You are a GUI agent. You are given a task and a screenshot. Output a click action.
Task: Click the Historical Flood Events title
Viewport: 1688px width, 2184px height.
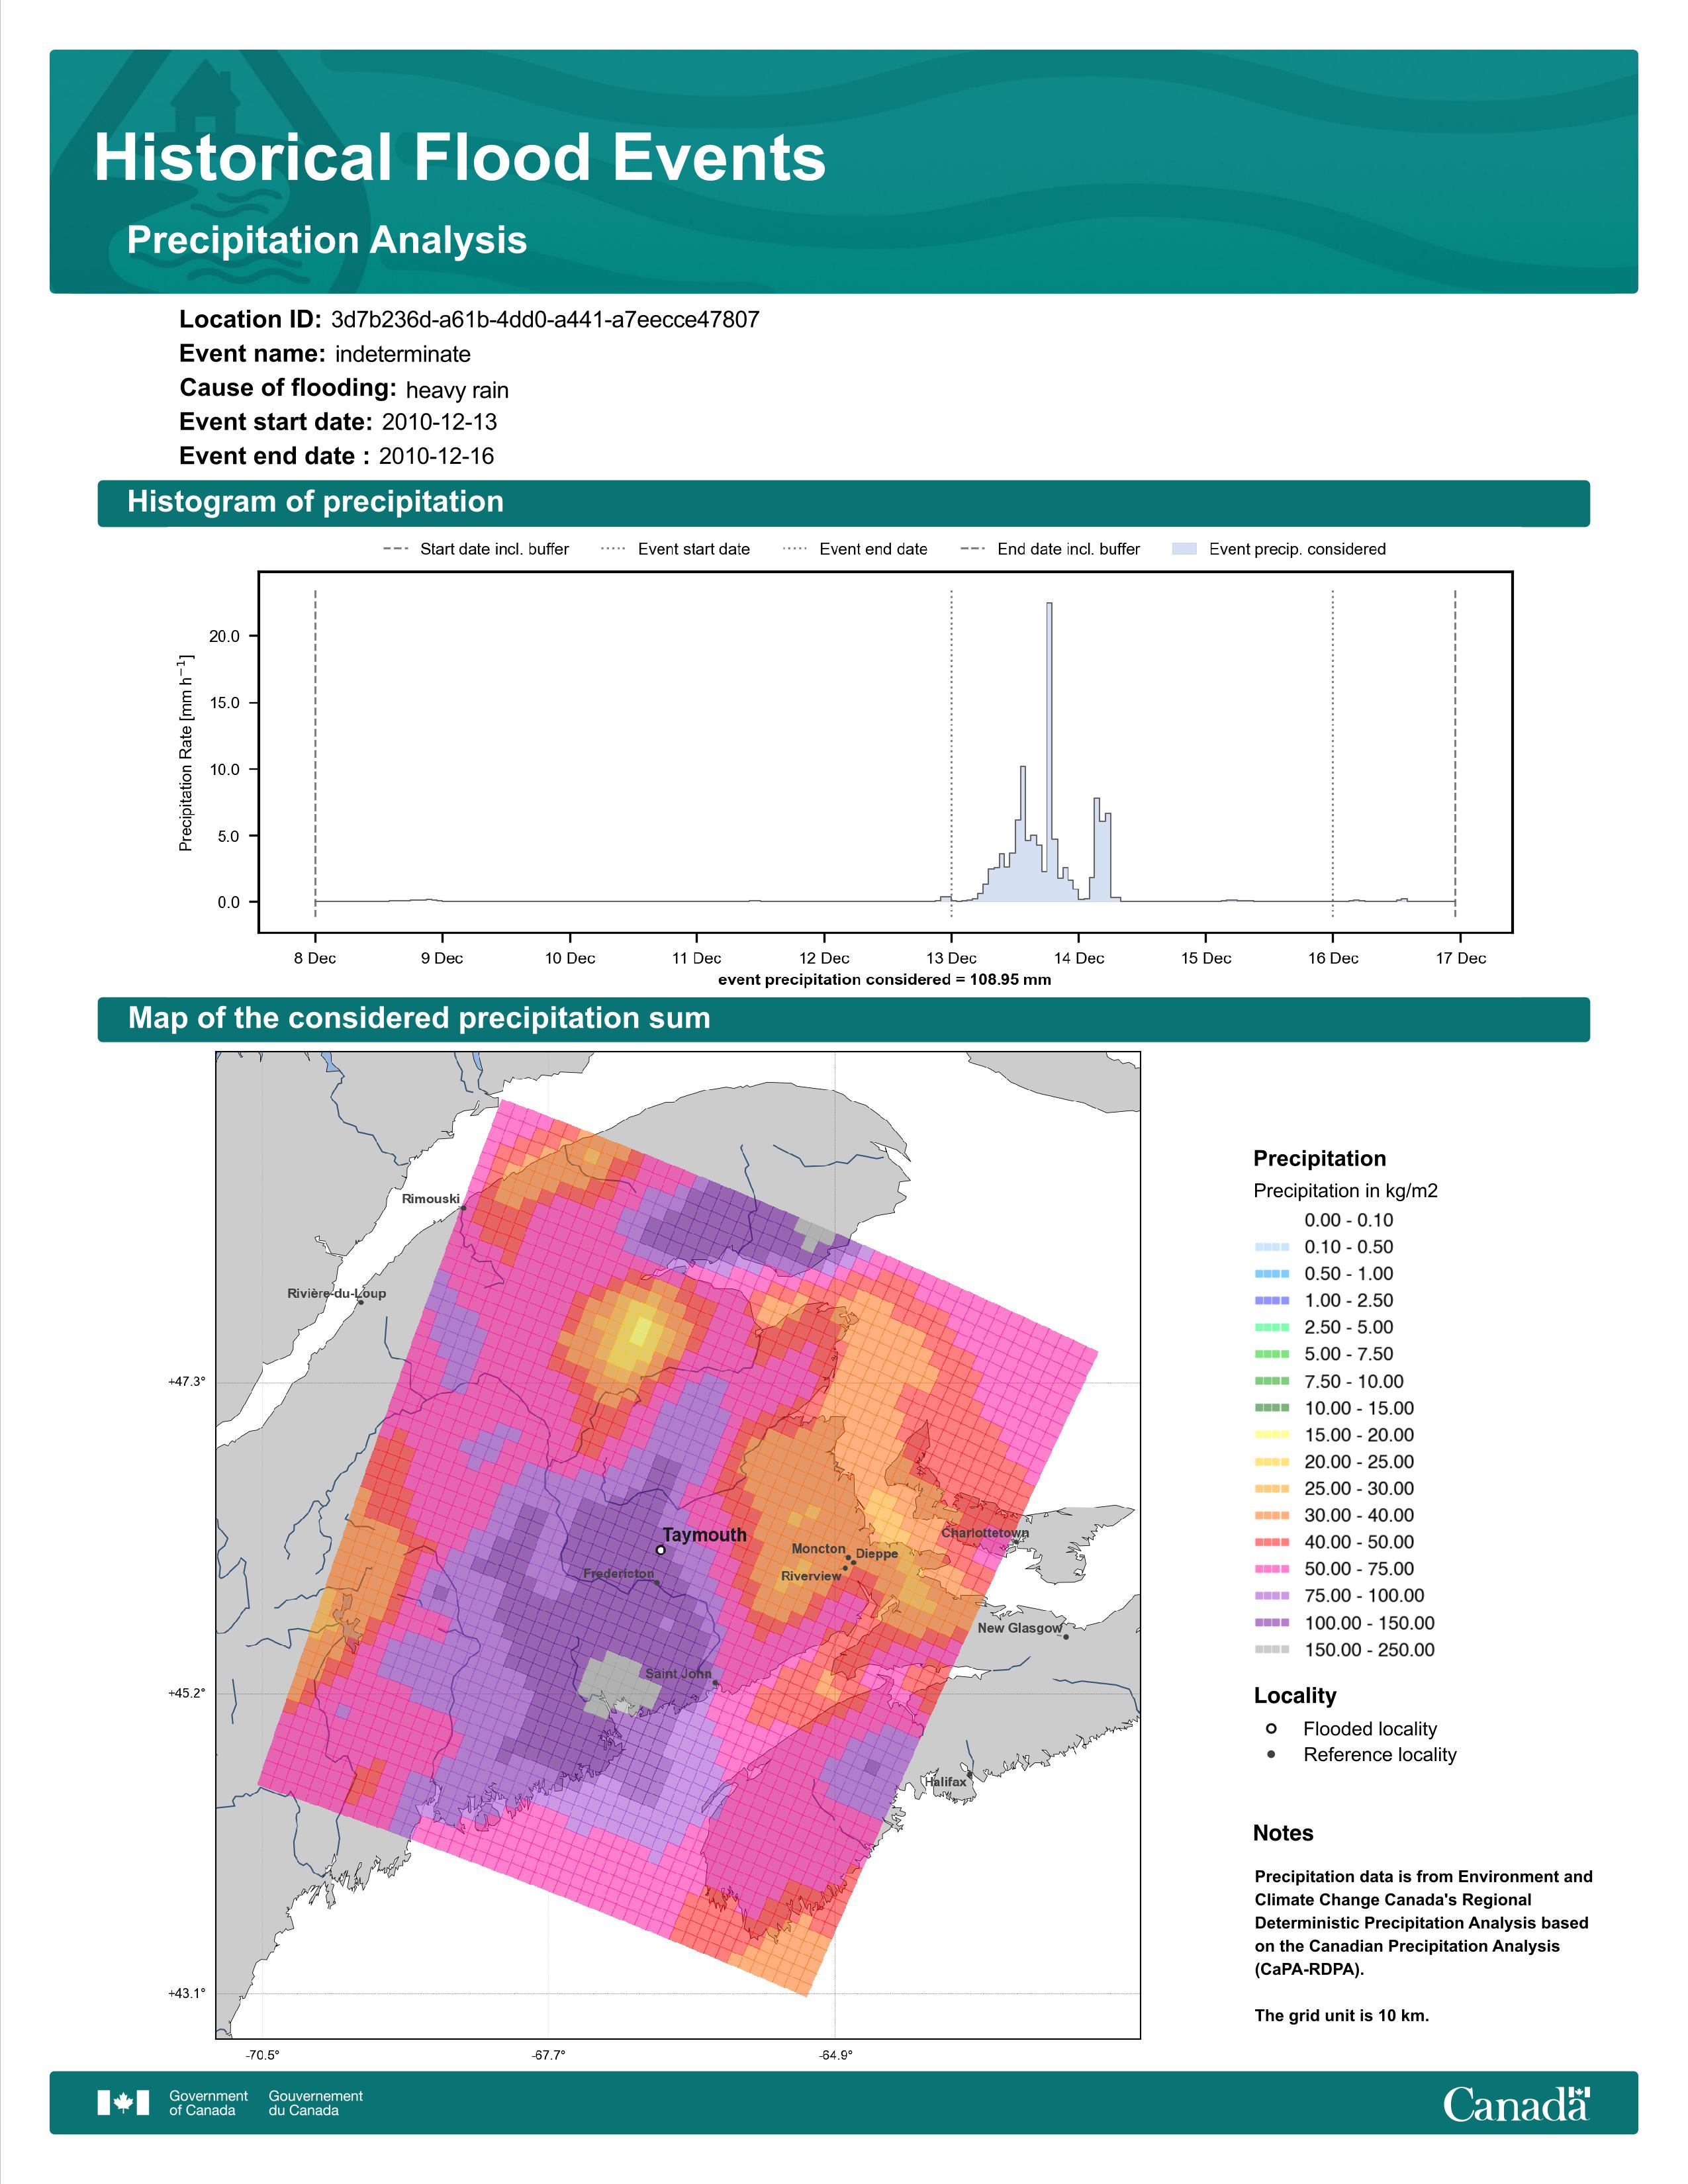[x=460, y=158]
